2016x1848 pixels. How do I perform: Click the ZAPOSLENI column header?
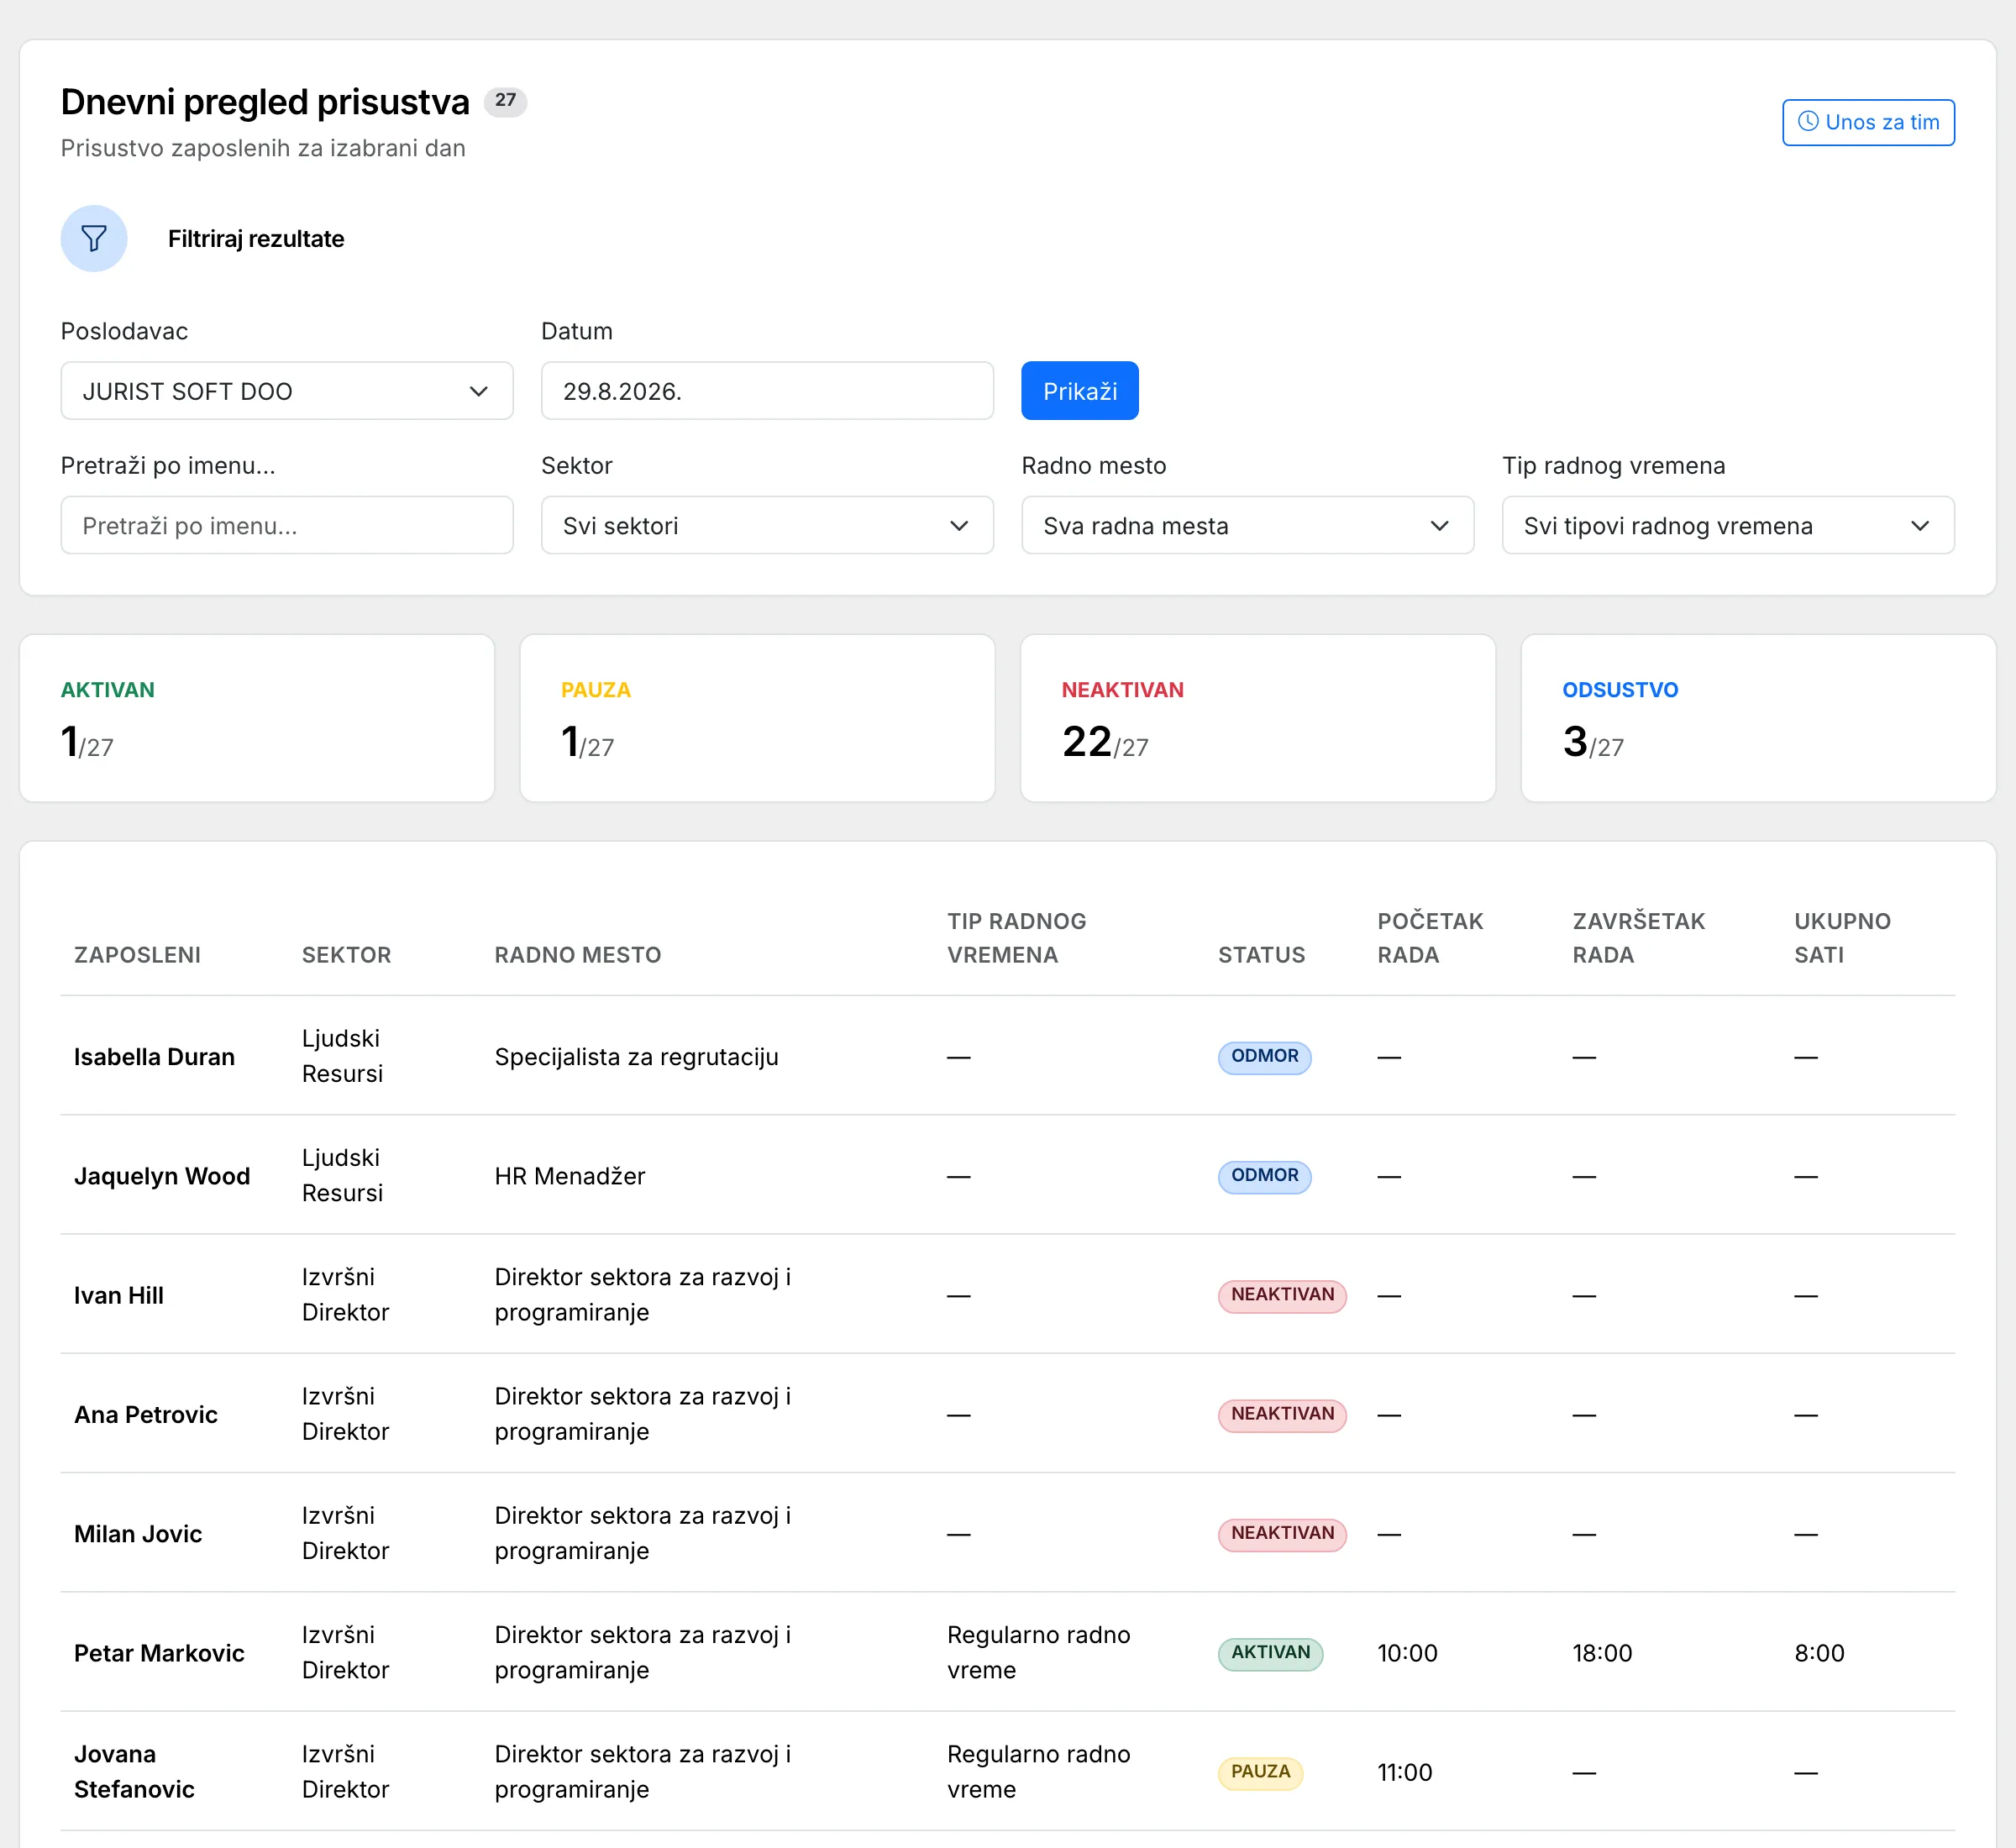click(x=137, y=955)
